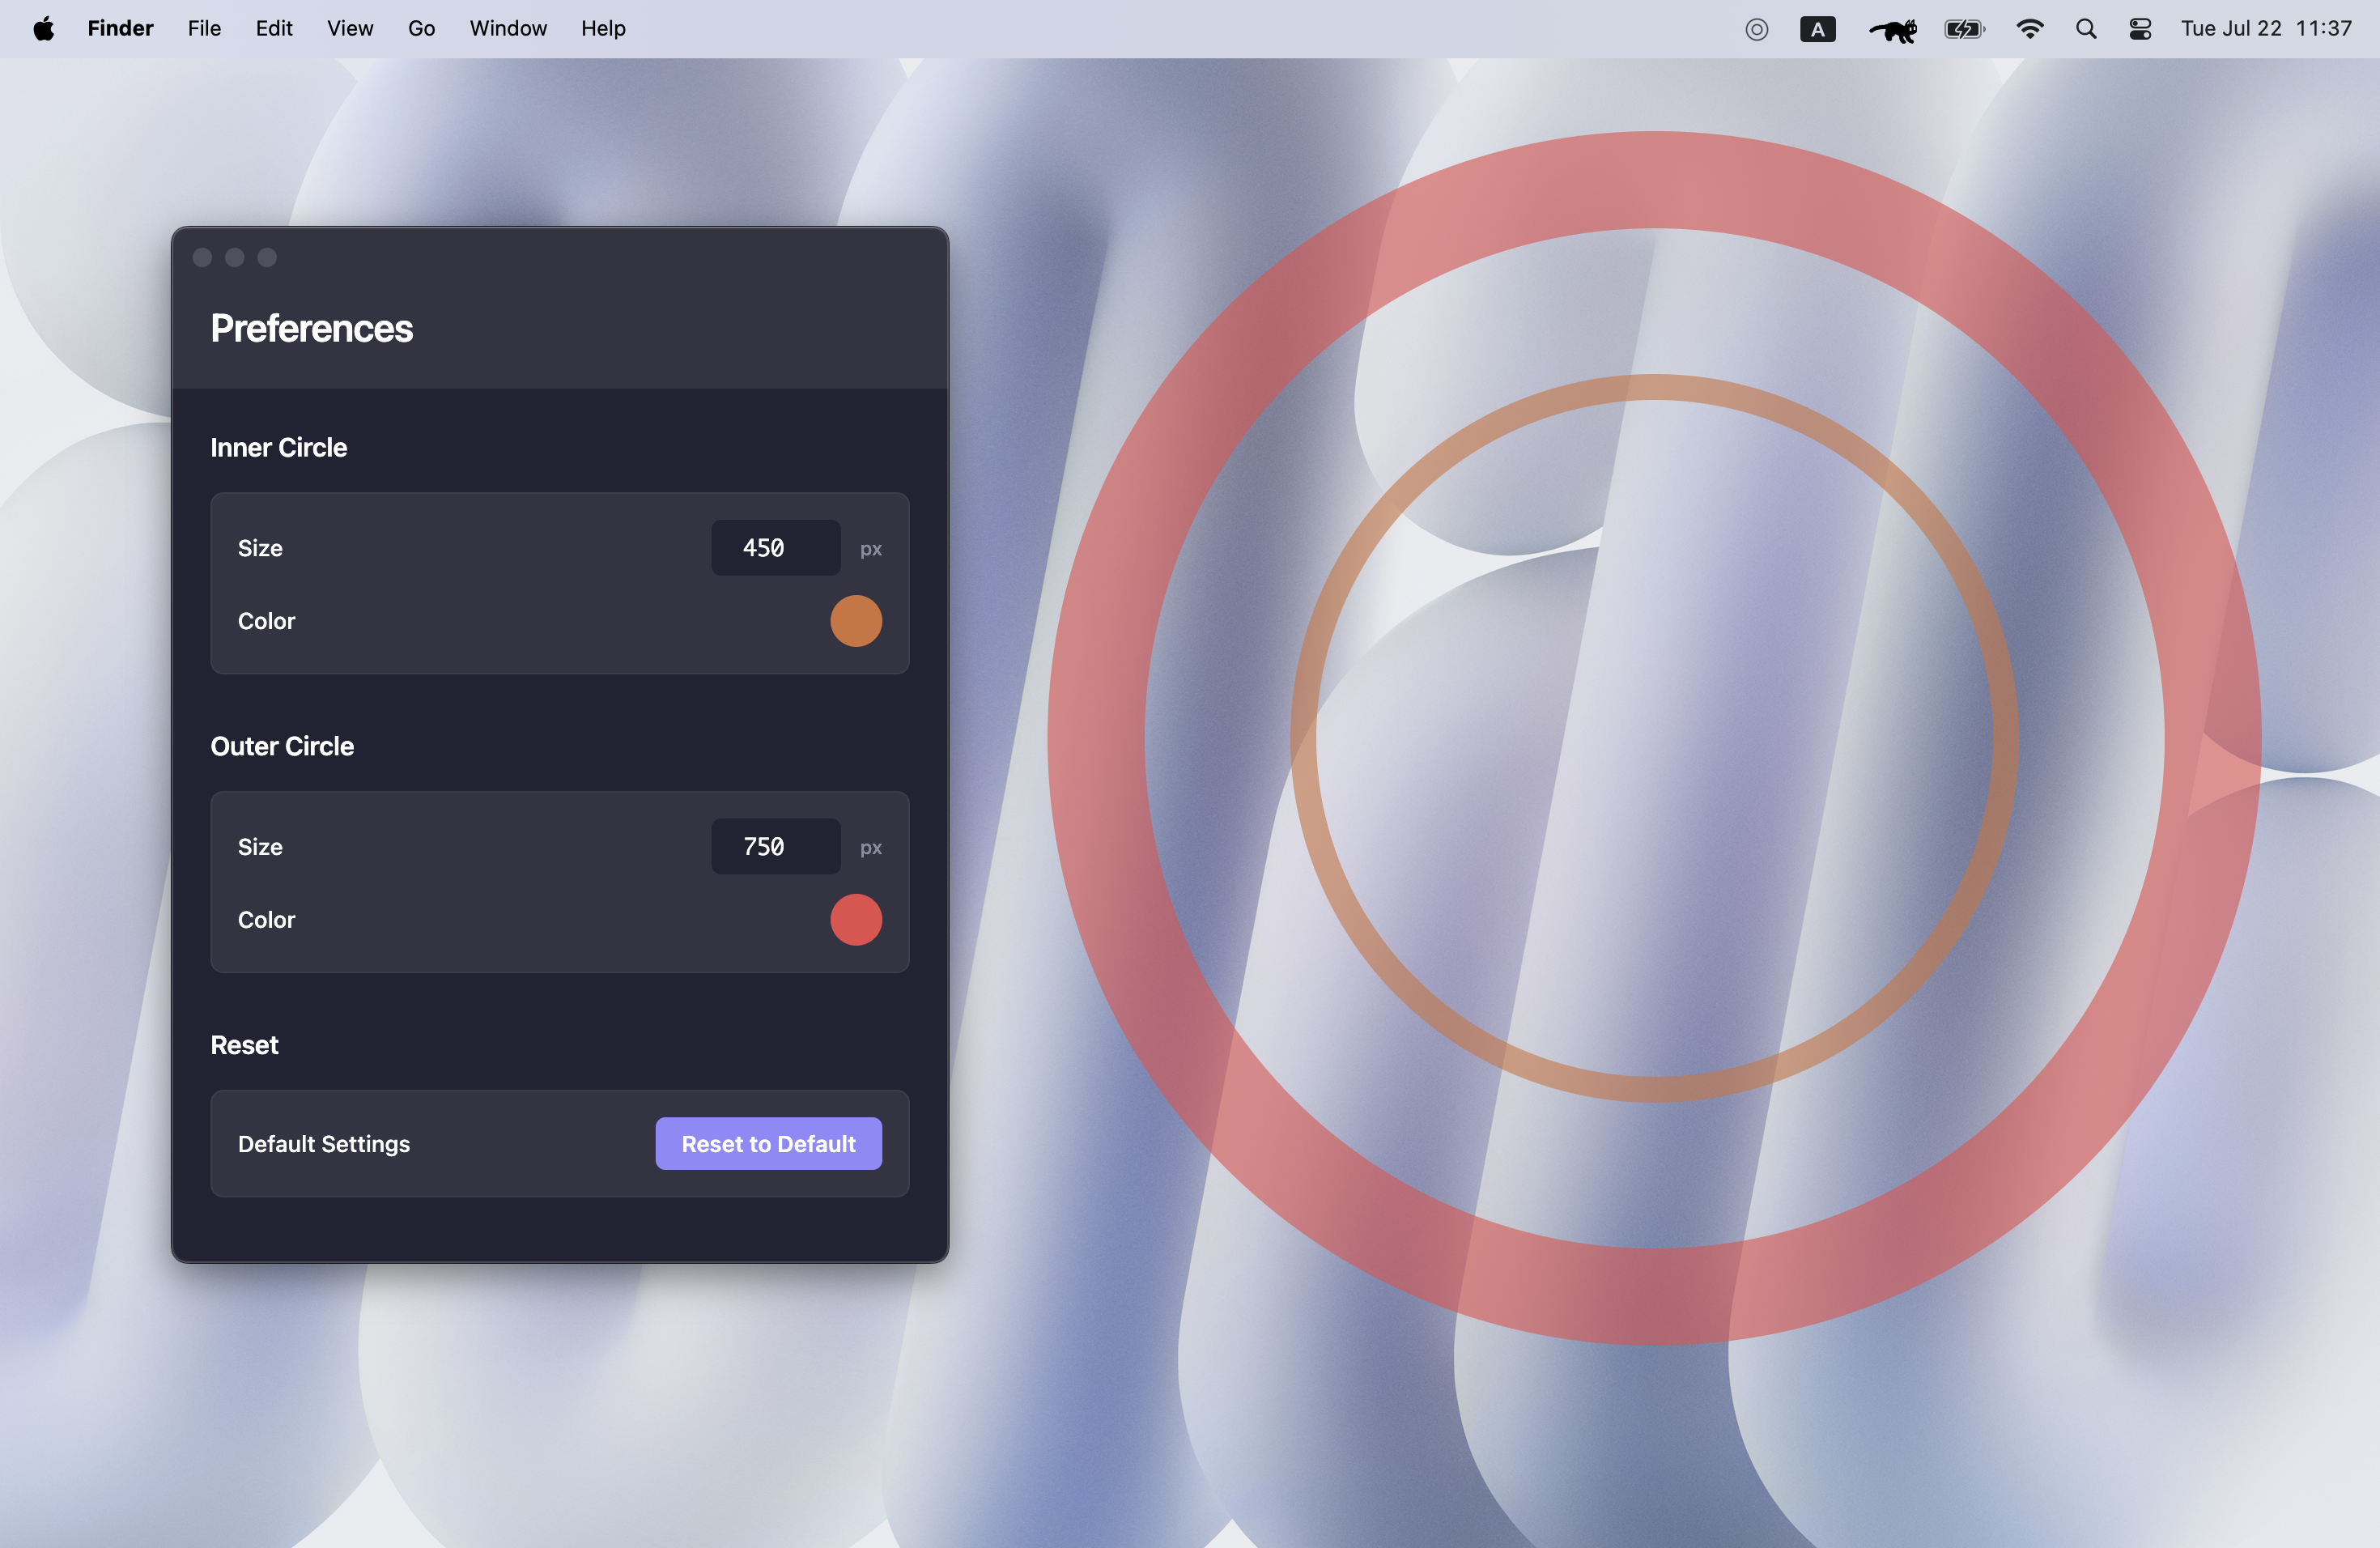Viewport: 2380px width, 1548px height.
Task: Open the File menu
Action: click(204, 29)
